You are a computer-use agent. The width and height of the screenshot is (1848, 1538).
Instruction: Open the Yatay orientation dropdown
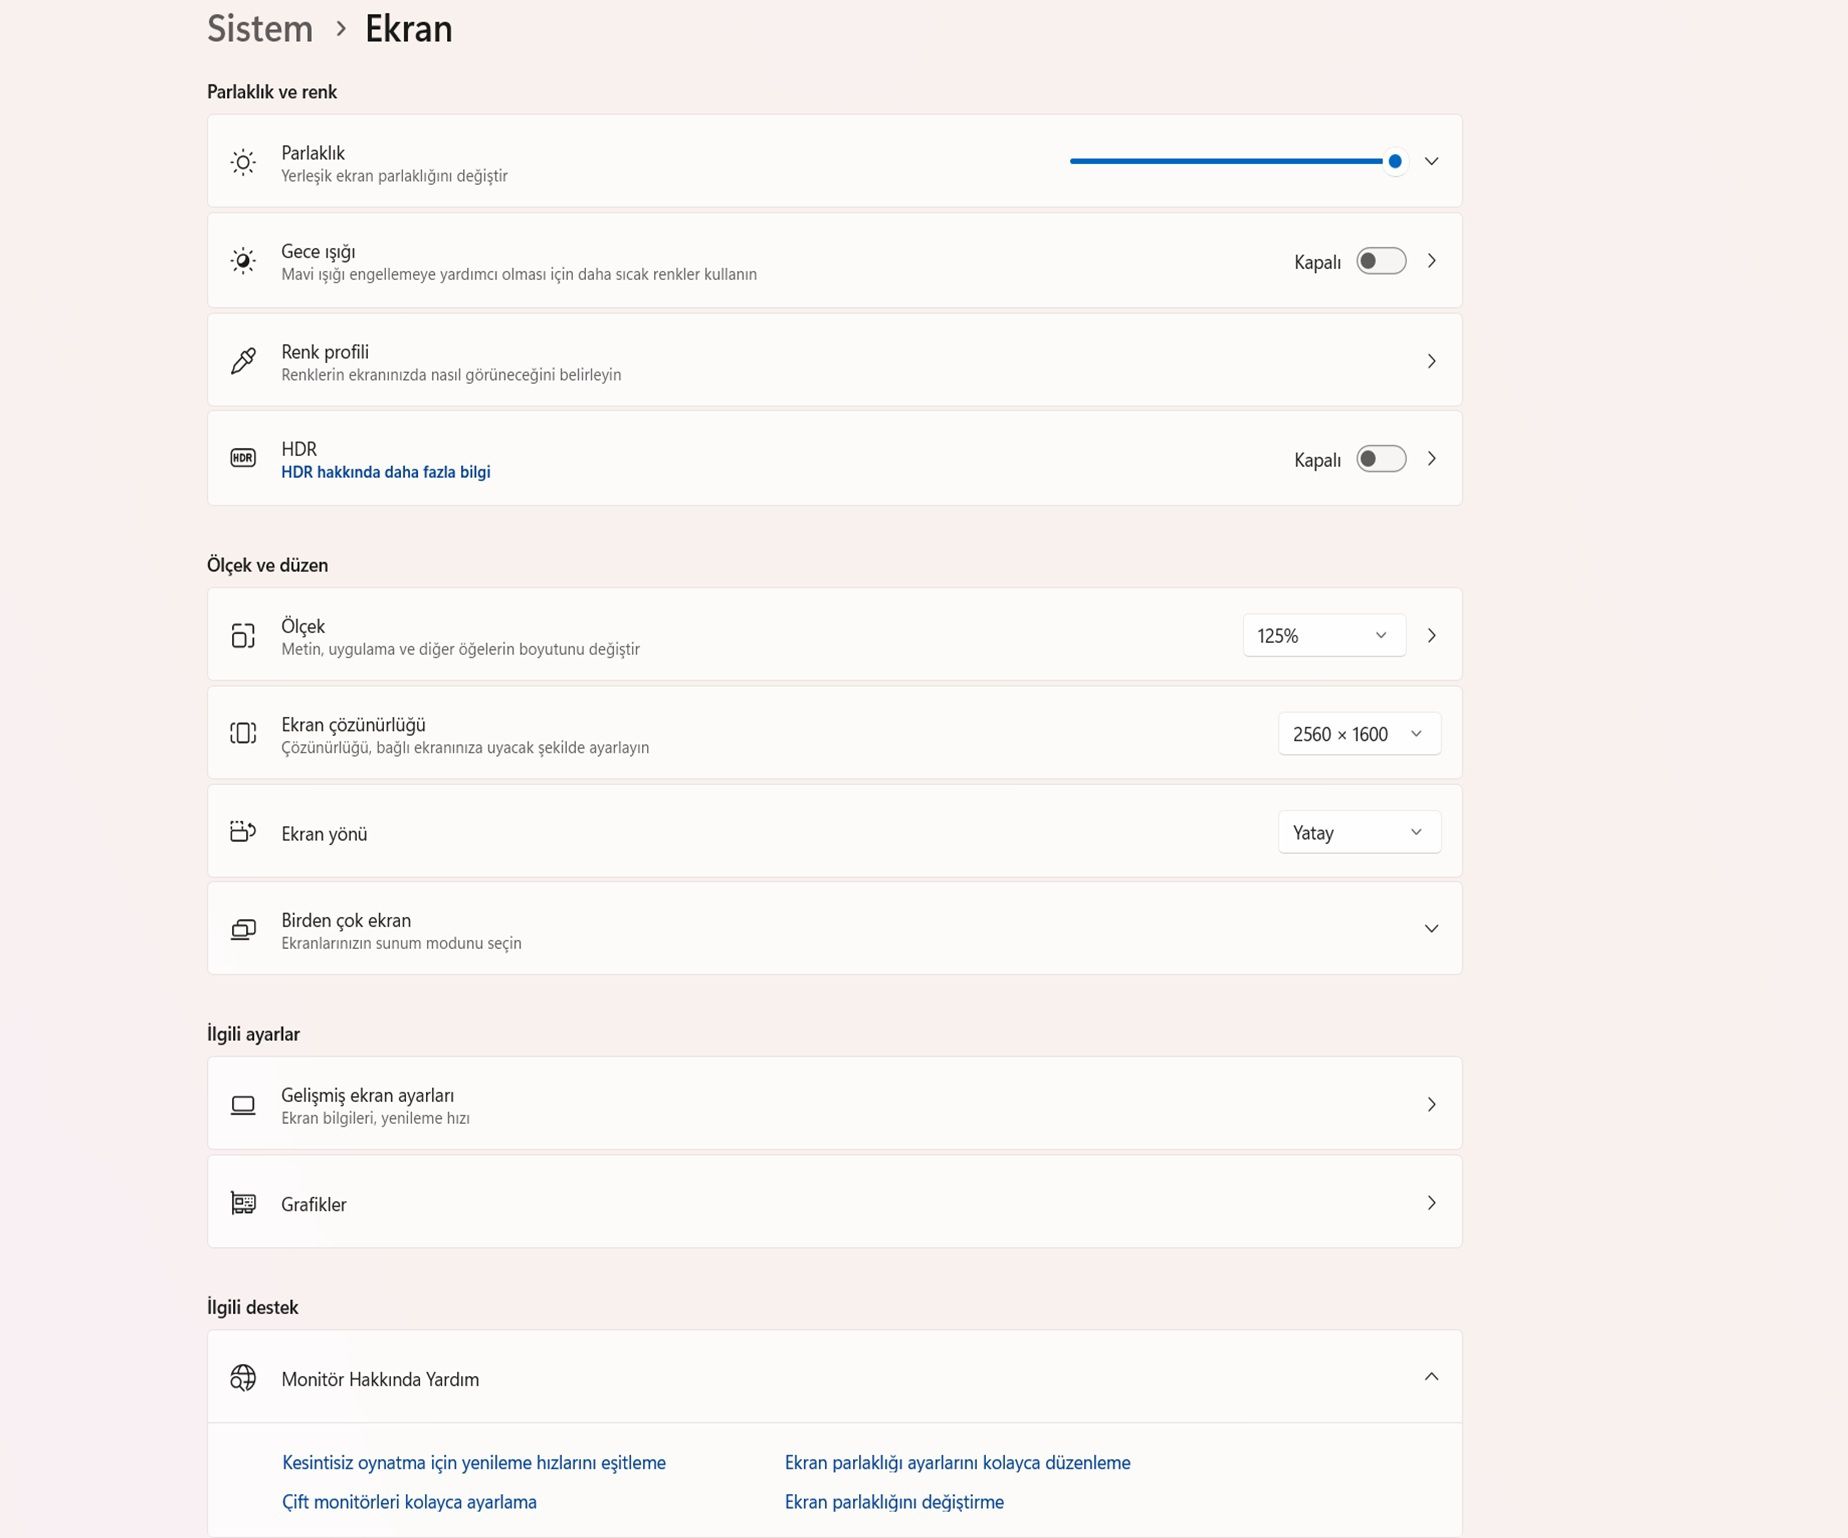pyautogui.click(x=1358, y=832)
